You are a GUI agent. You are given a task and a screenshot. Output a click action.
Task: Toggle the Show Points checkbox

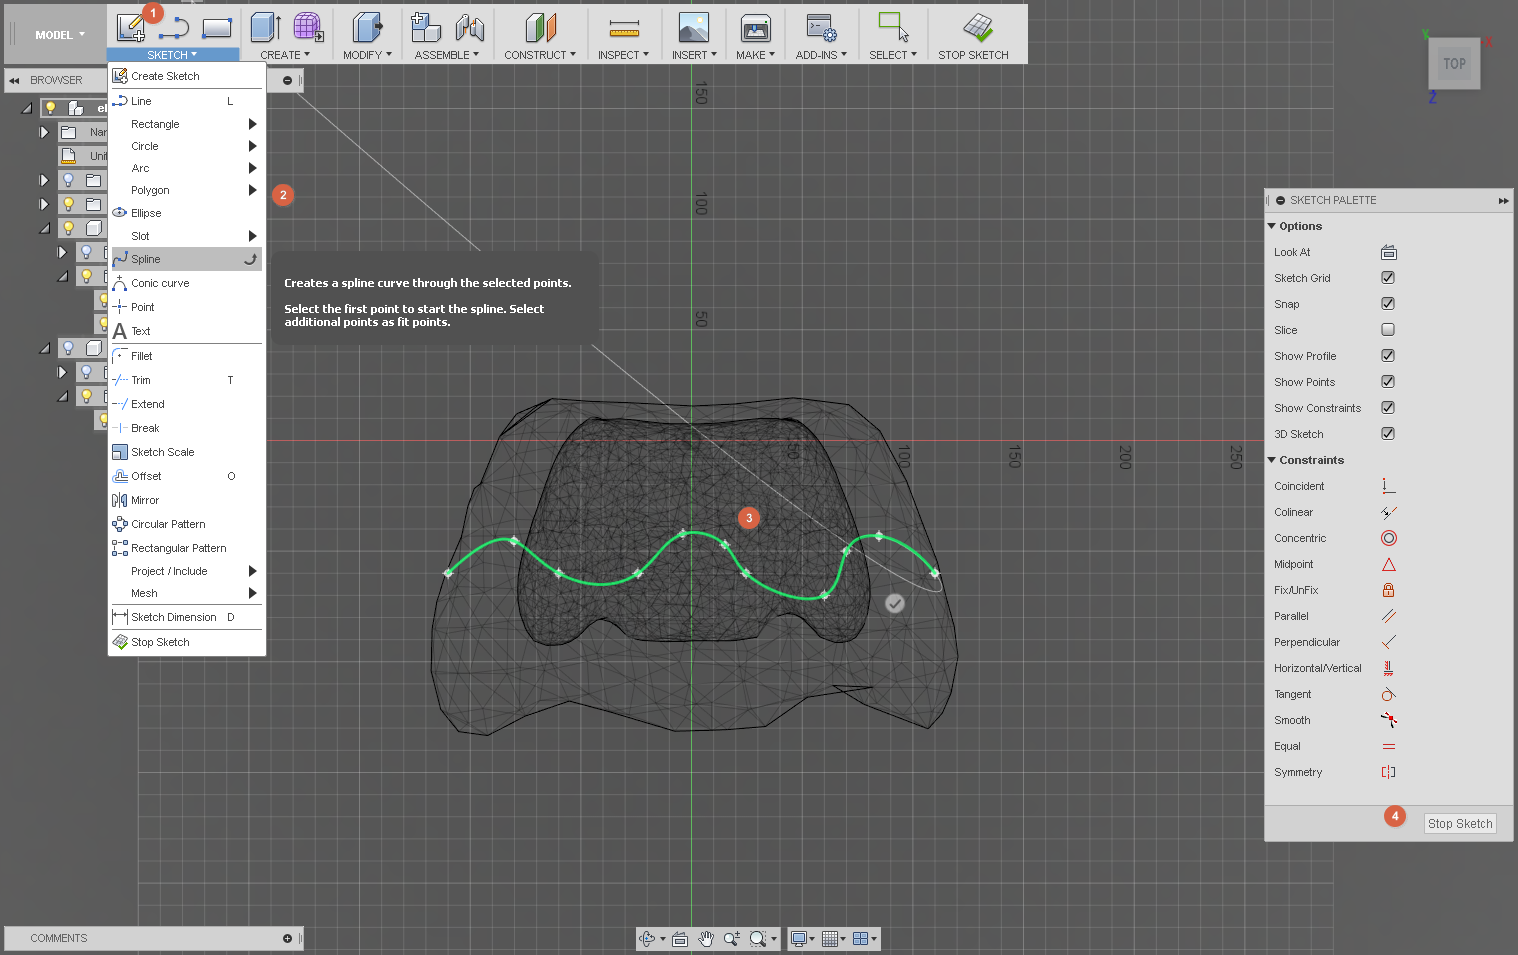click(x=1388, y=382)
